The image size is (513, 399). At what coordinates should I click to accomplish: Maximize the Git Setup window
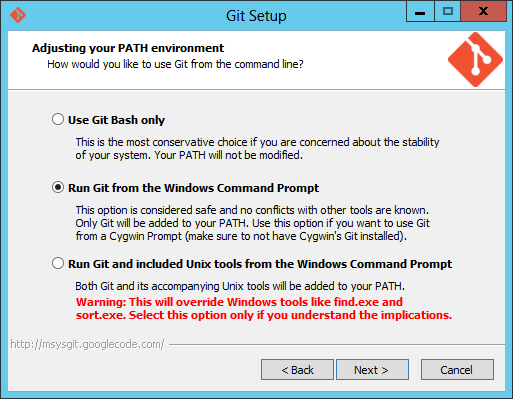(x=448, y=12)
